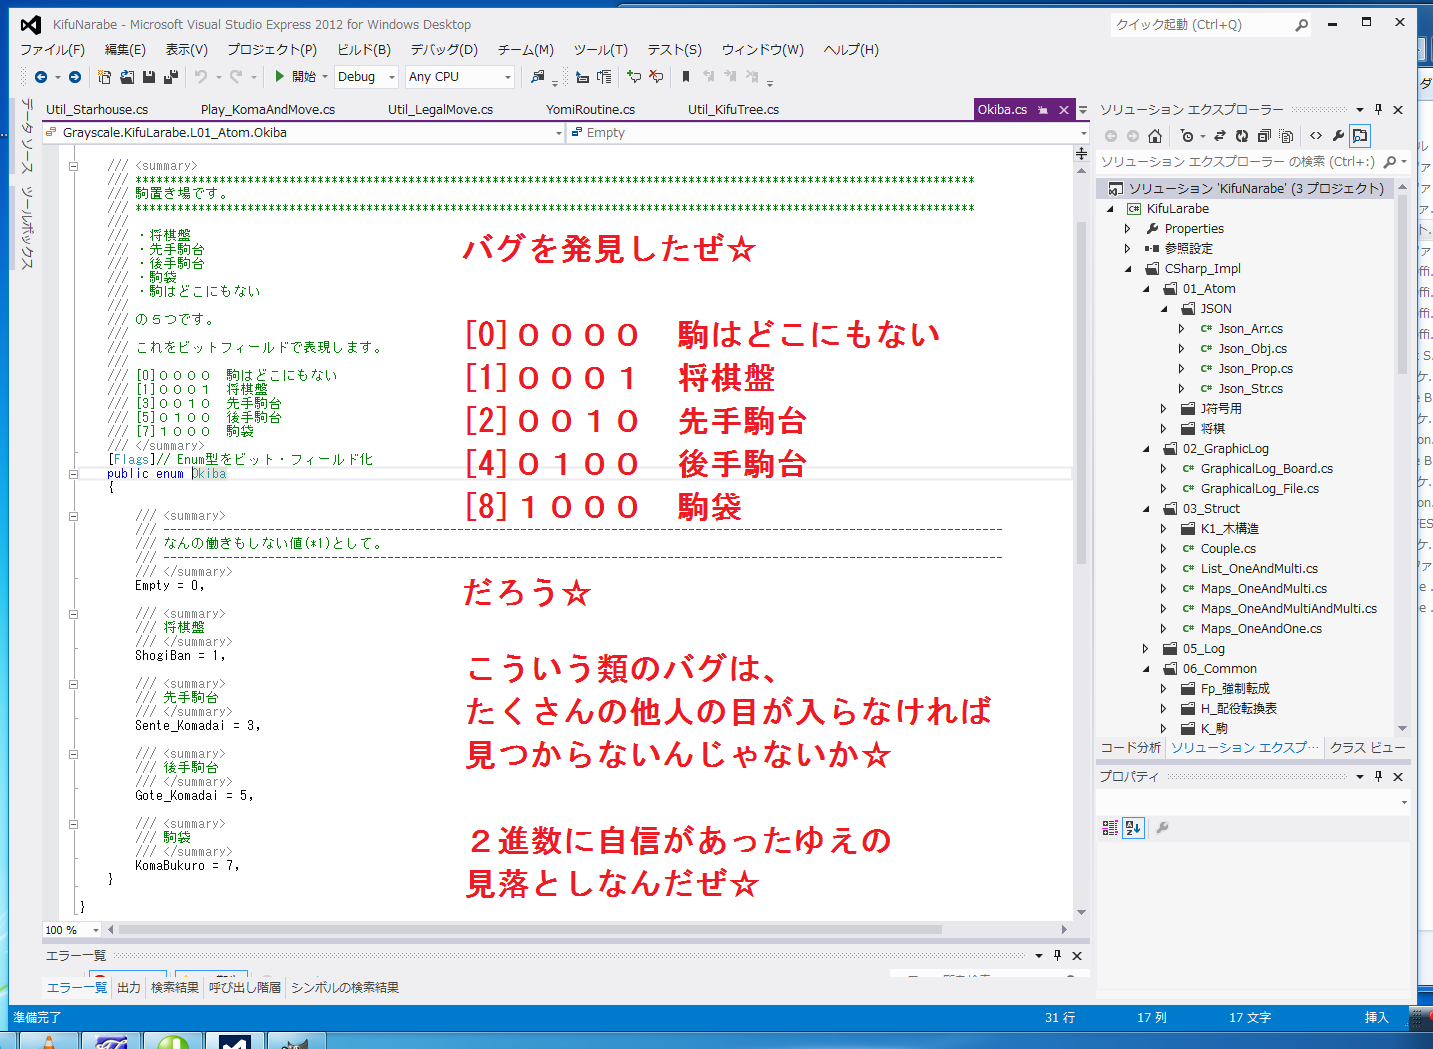The image size is (1433, 1049).
Task: Open Properties via the wrench icon
Action: coord(1338,136)
